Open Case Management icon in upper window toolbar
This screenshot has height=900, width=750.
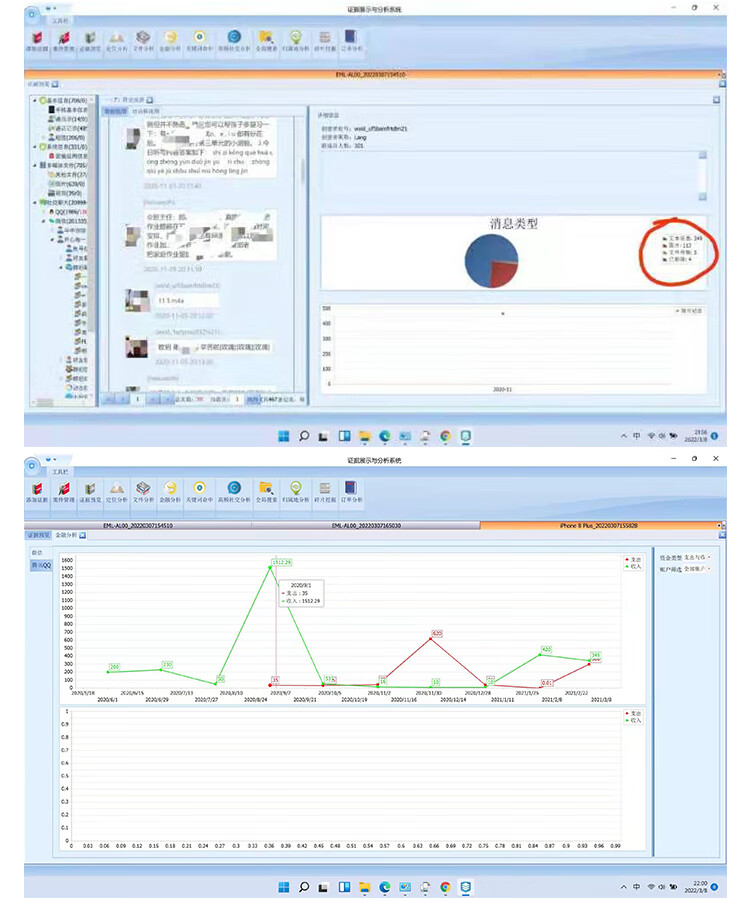tap(61, 42)
